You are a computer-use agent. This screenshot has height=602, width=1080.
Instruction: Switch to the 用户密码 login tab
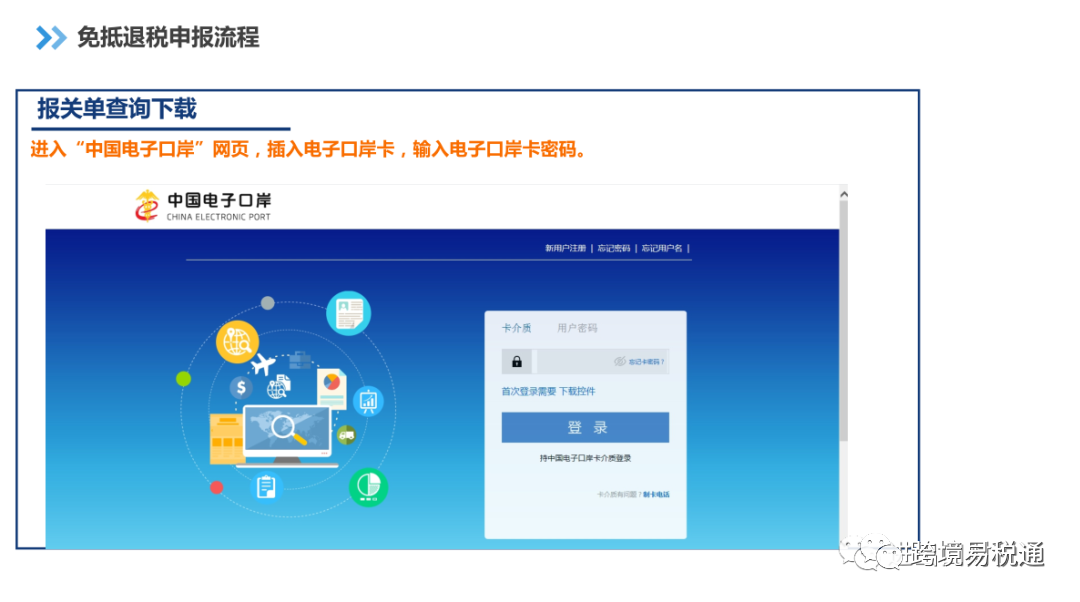click(578, 327)
